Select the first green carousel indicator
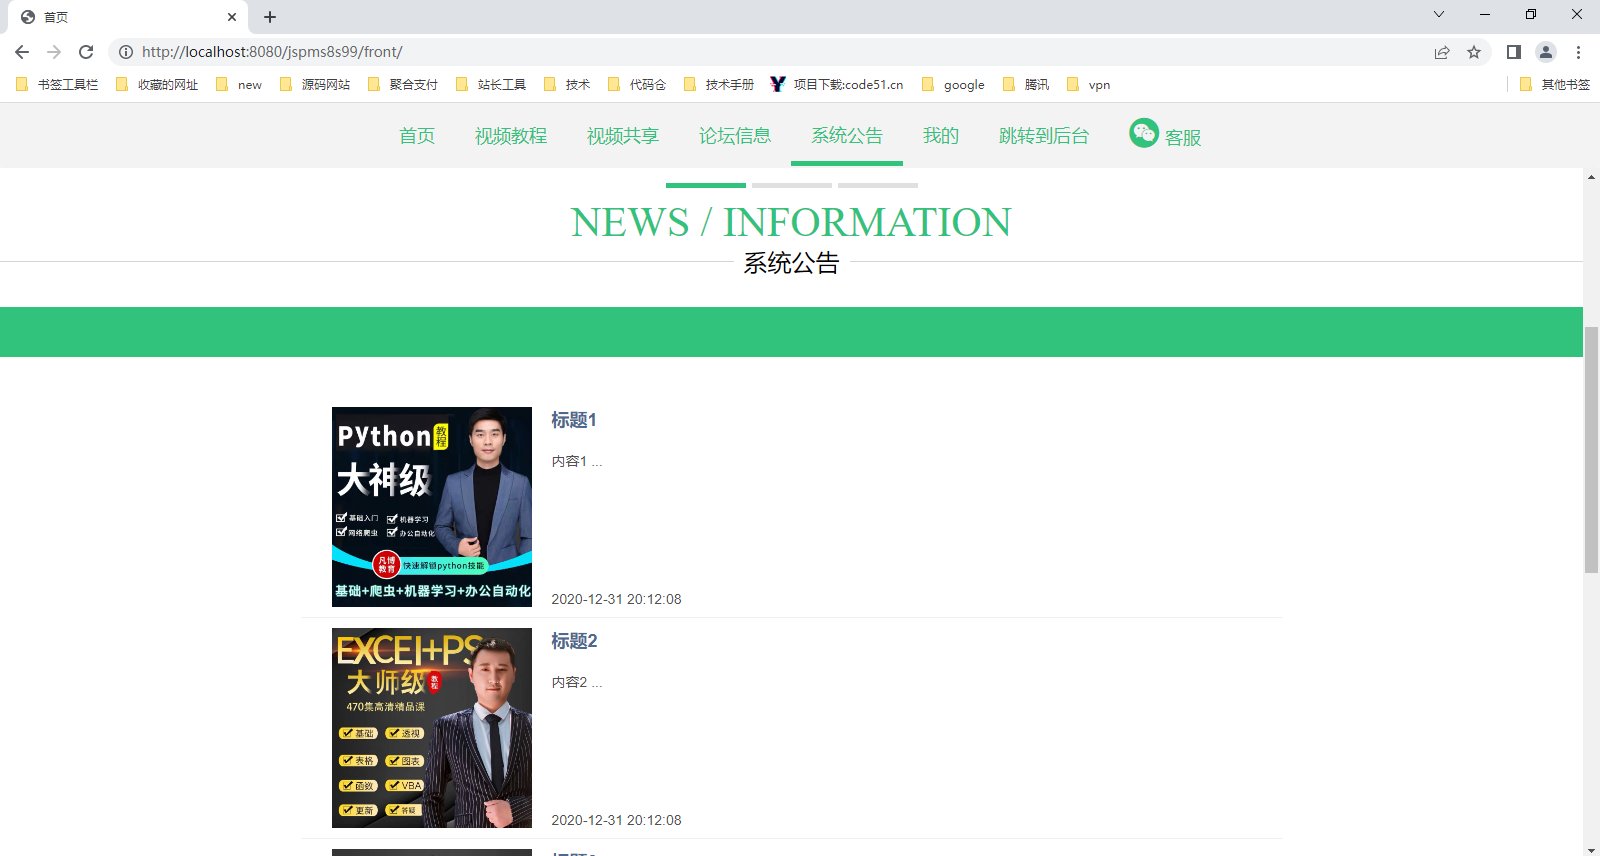Viewport: 1600px width, 856px height. tap(706, 185)
